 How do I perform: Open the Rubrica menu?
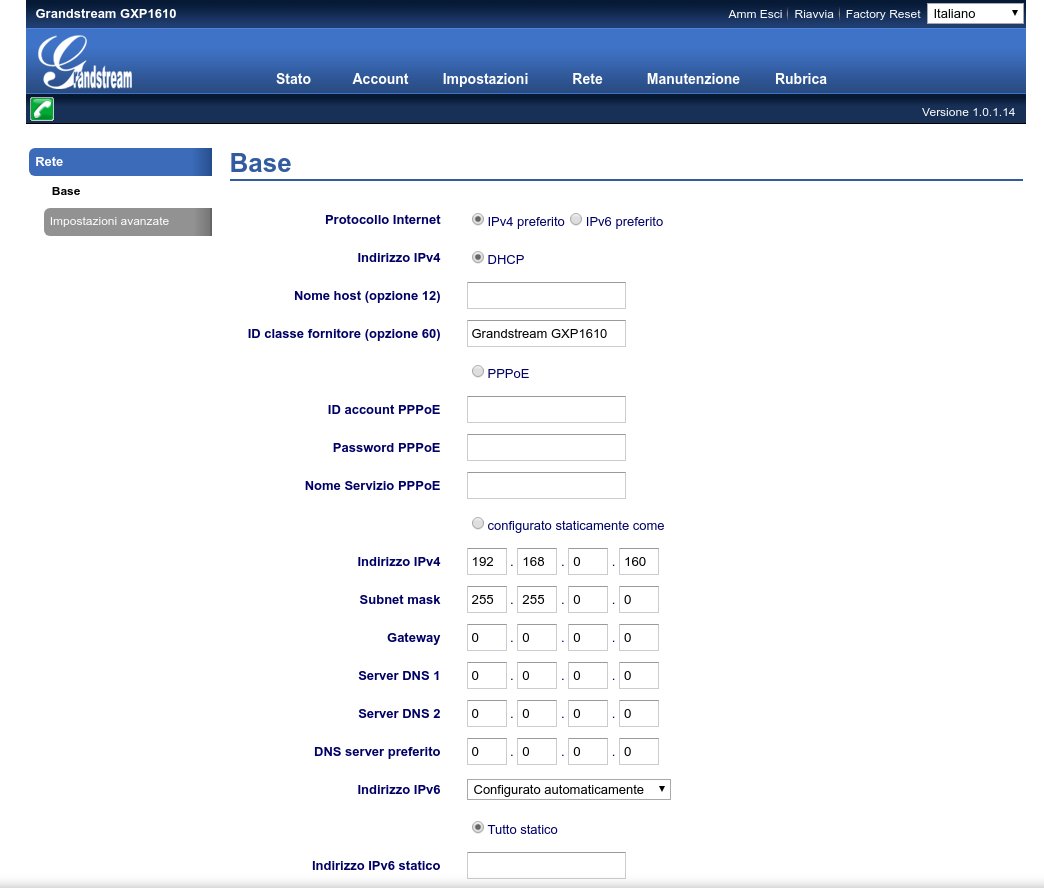pyautogui.click(x=801, y=79)
